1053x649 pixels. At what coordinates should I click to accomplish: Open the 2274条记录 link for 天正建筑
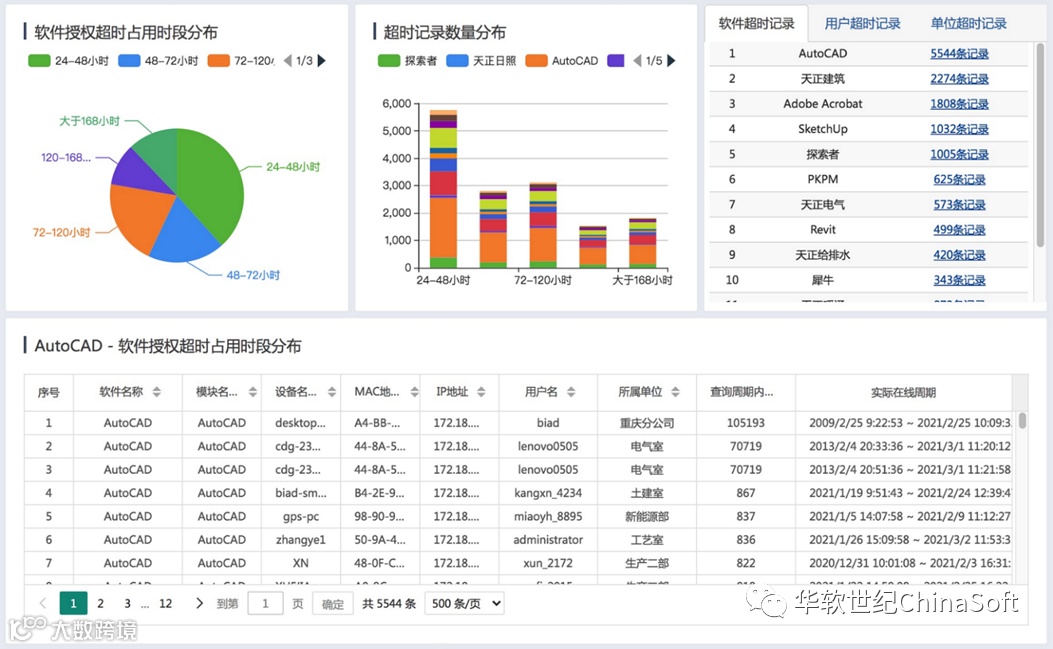(x=959, y=79)
